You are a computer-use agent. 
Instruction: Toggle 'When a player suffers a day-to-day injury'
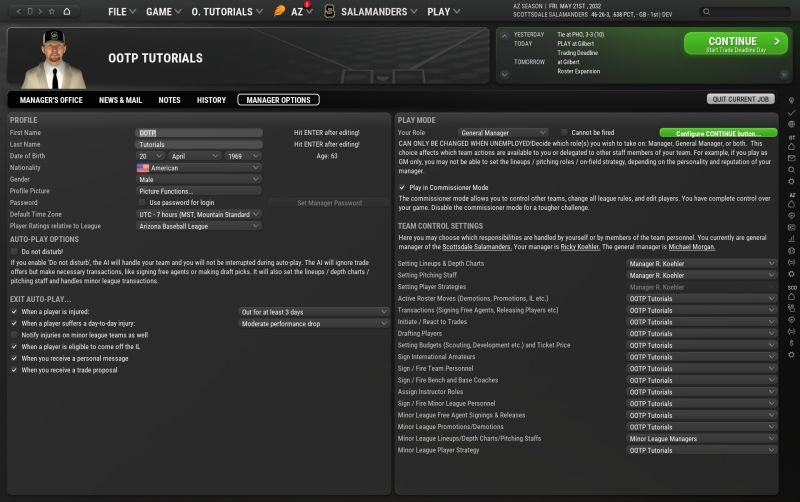point(14,323)
